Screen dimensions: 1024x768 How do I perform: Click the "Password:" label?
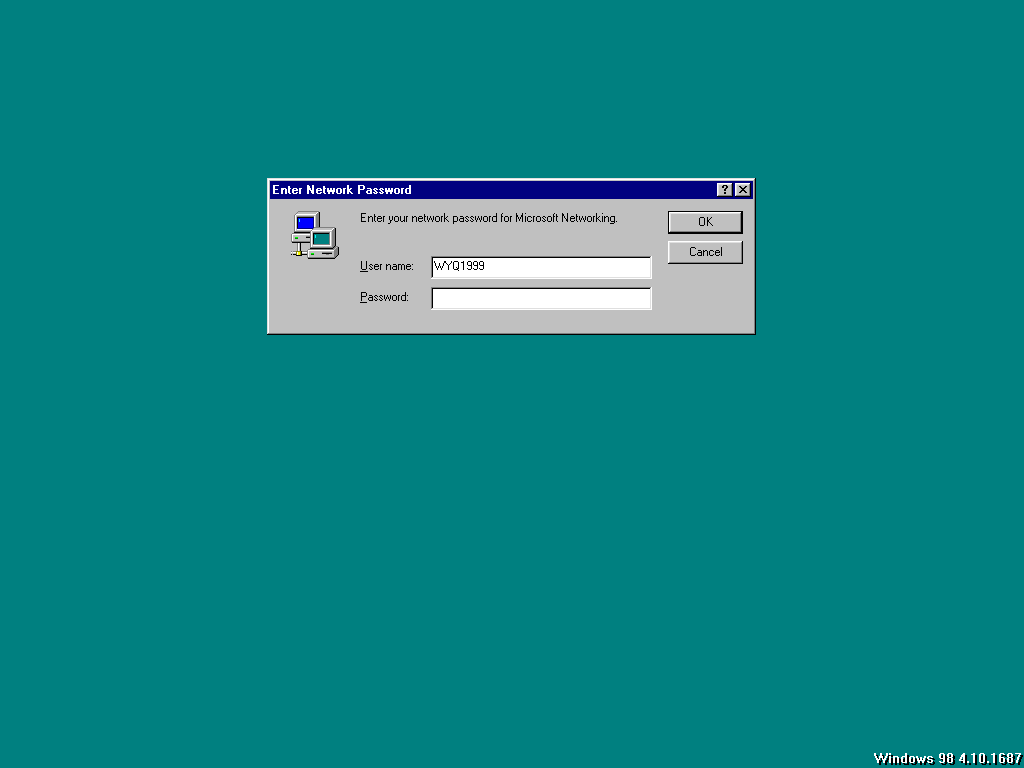coord(384,297)
